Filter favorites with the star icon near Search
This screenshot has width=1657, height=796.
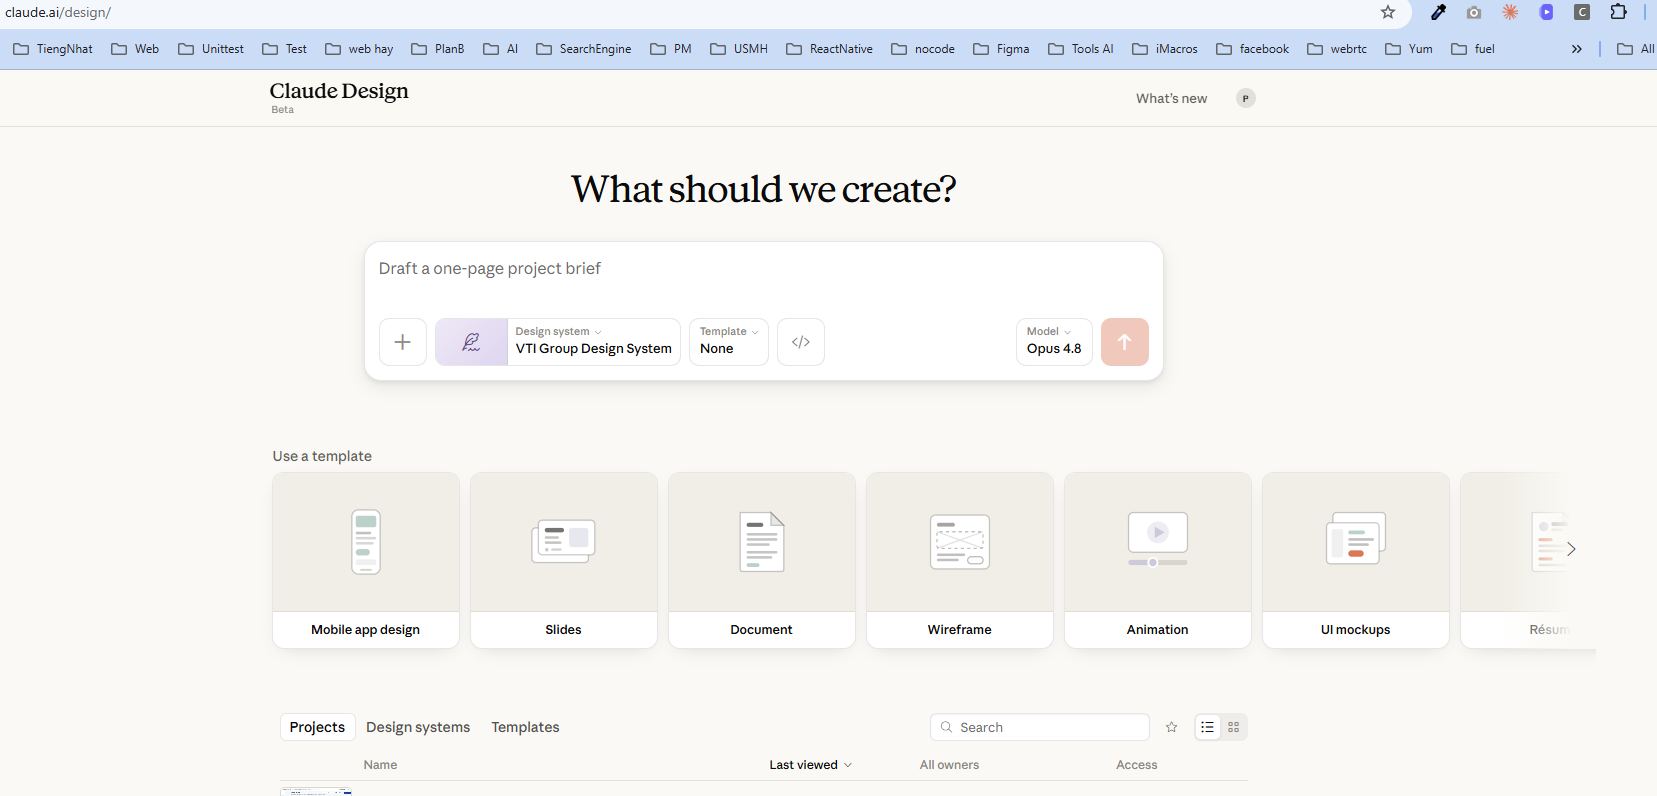tap(1172, 727)
